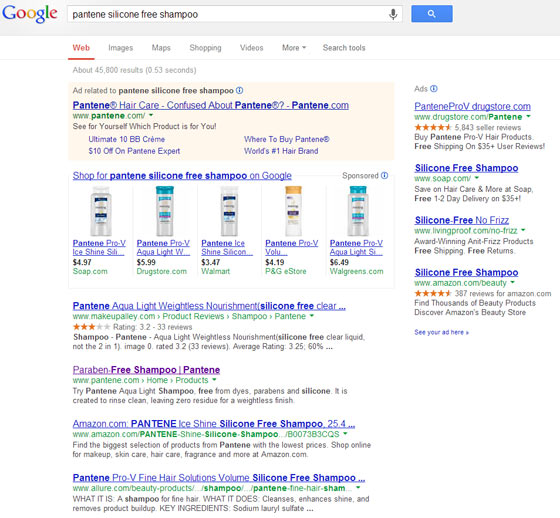
Task: Switch to the Maps tab
Action: point(161,48)
